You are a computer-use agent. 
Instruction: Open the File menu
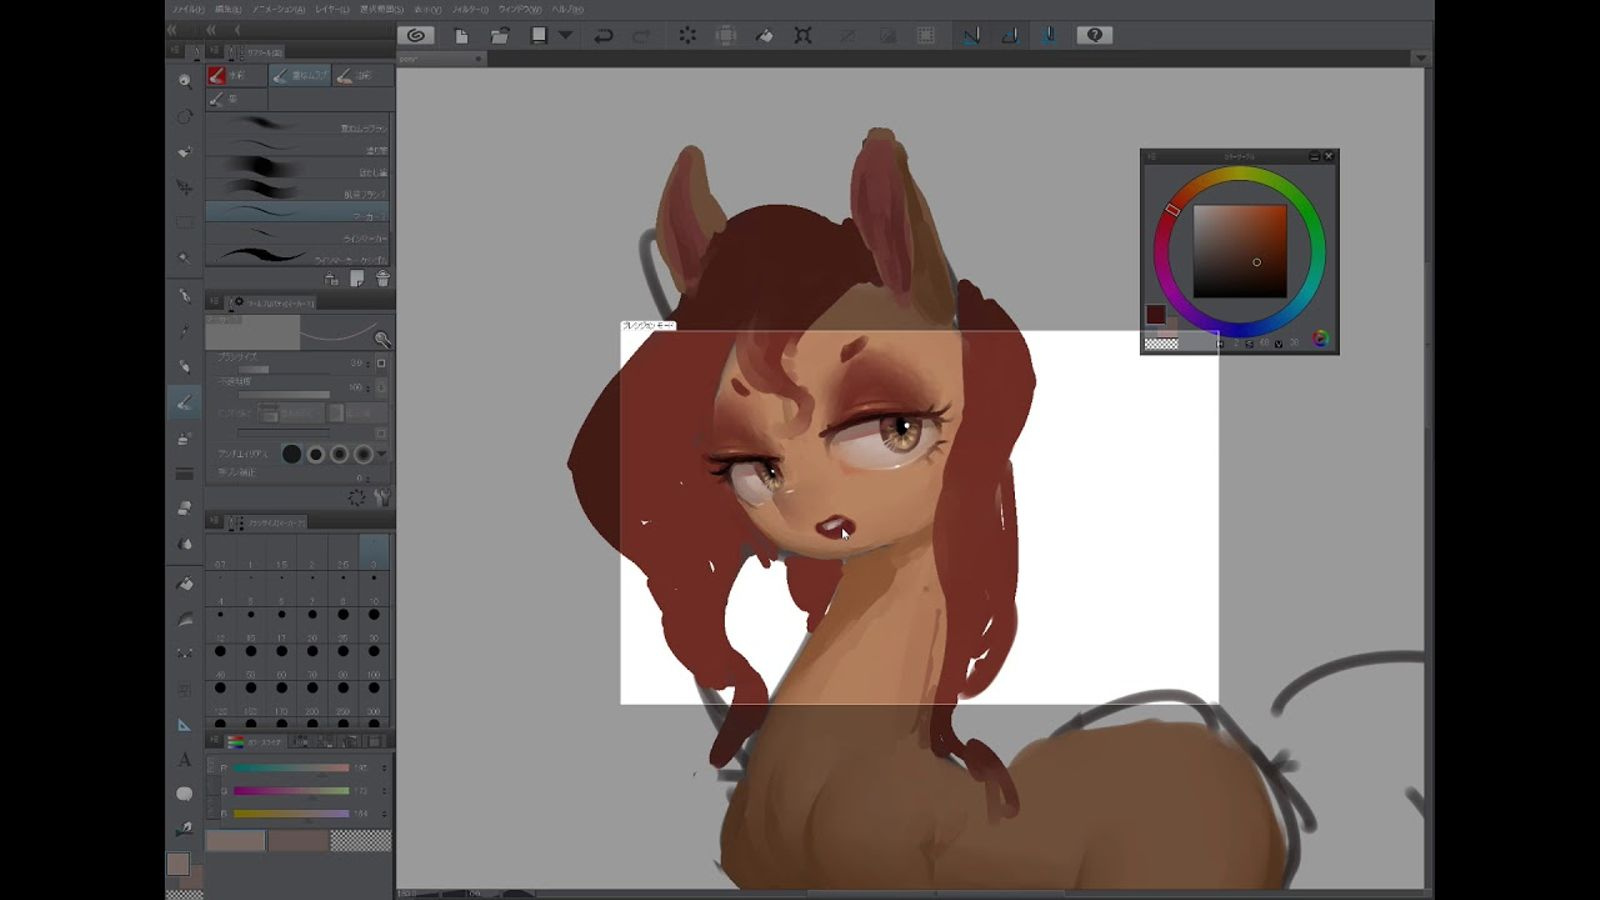pos(187,9)
